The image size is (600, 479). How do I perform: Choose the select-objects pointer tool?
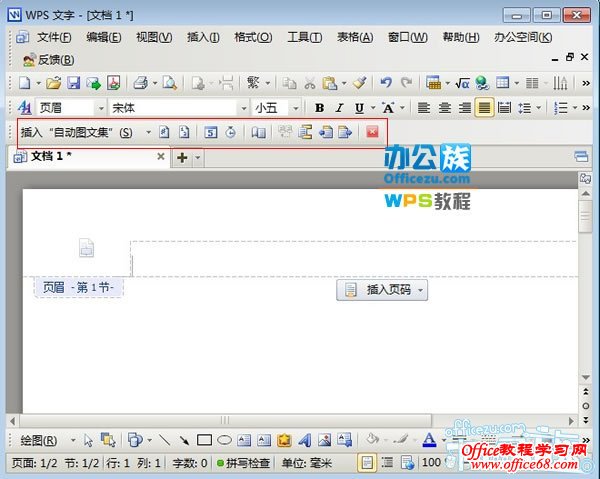(x=88, y=440)
